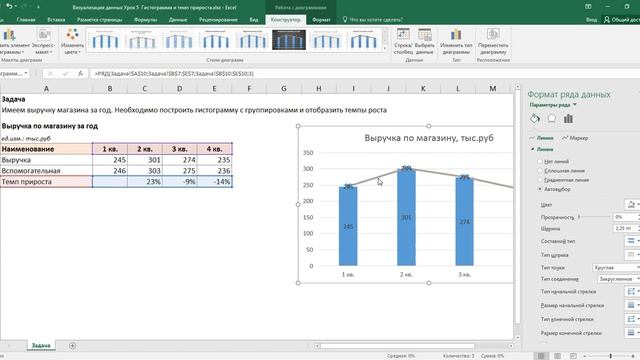Click the zoom out minus in status bar
Image resolution: width=640 pixels, height=360 pixels.
584,356
